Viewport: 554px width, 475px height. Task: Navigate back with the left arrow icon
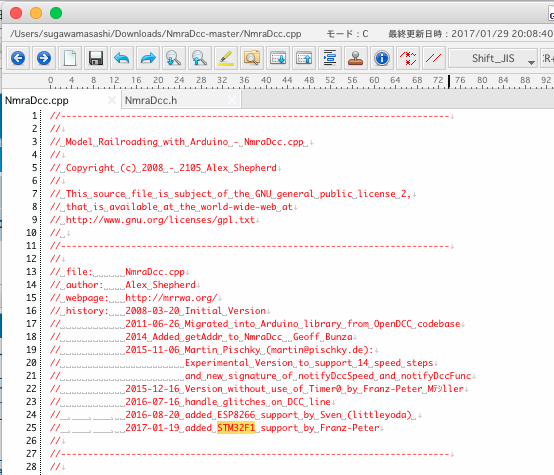click(x=18, y=58)
